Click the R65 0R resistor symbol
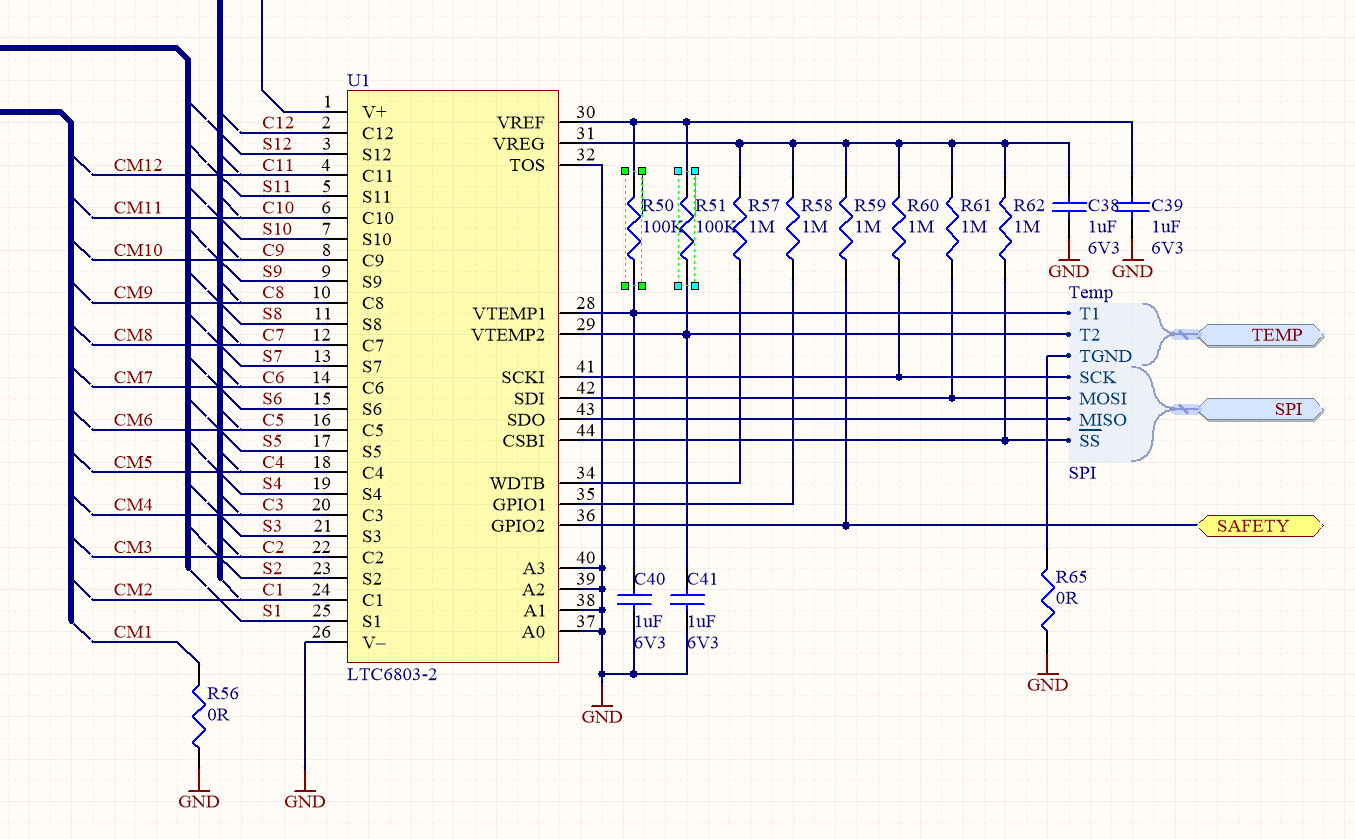 tap(1047, 600)
